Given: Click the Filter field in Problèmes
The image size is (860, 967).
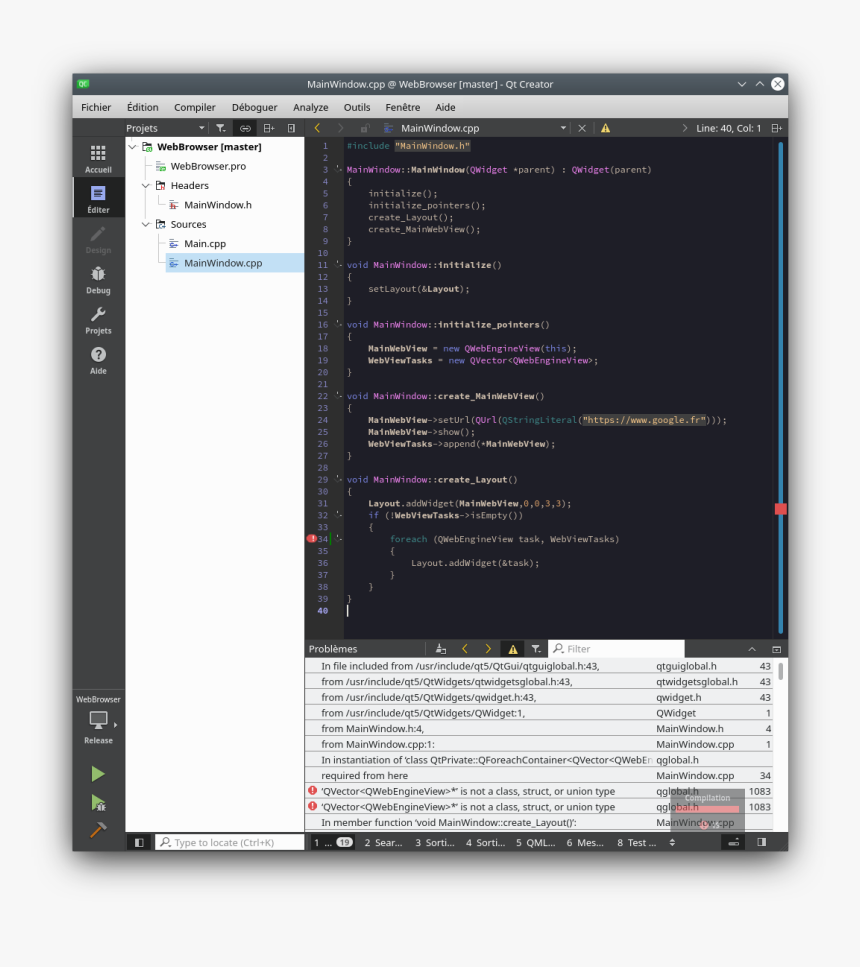Looking at the screenshot, I should tap(616, 649).
